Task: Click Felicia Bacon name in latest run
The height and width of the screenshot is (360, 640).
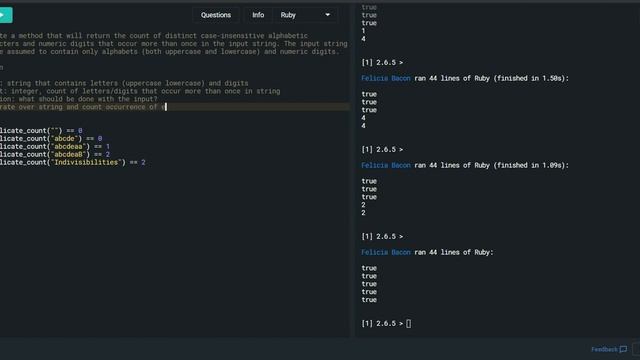Action: point(386,252)
